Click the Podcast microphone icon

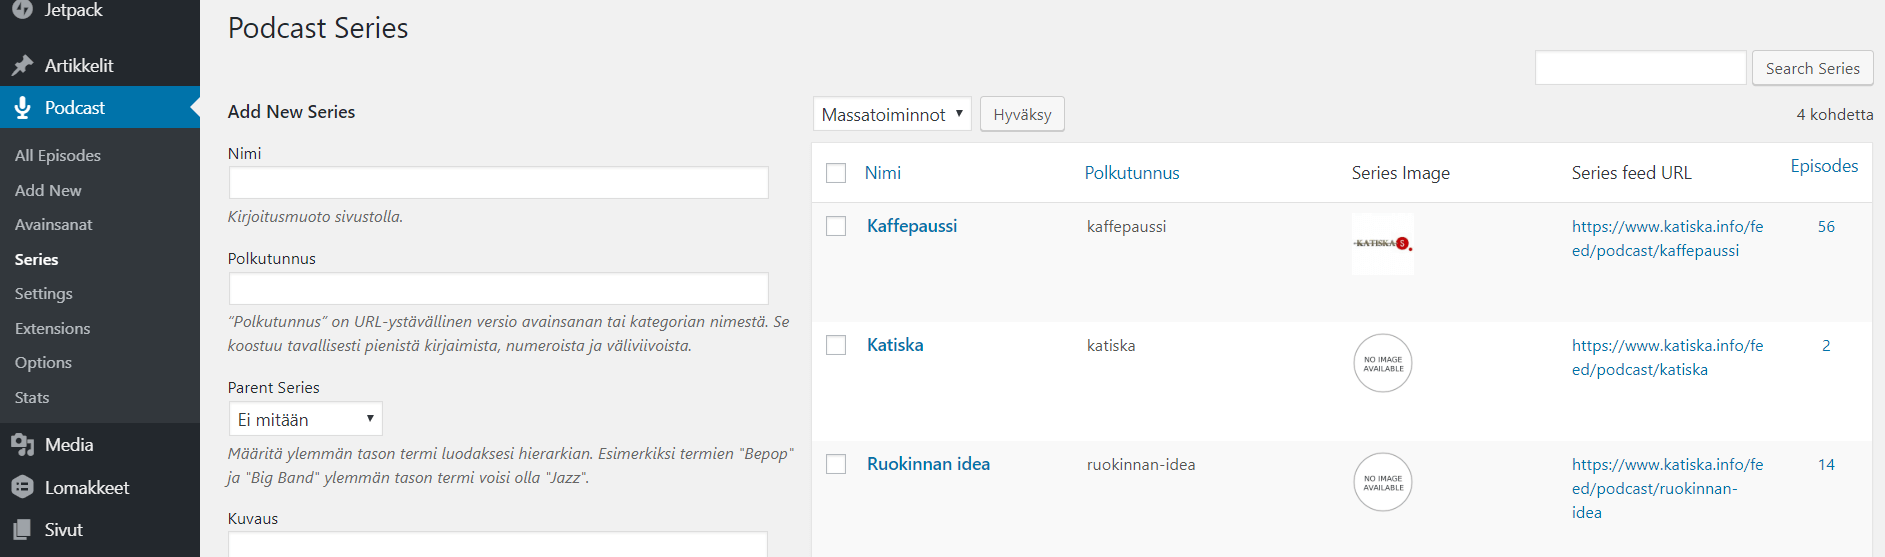click(22, 108)
